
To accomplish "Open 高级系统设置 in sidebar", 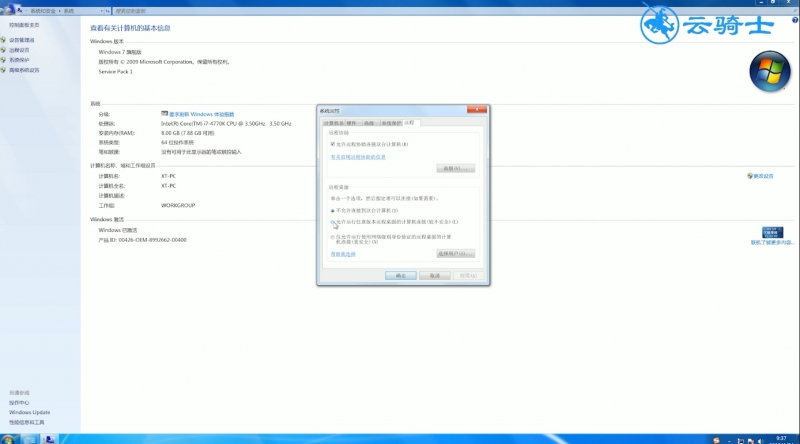I will 24,70.
